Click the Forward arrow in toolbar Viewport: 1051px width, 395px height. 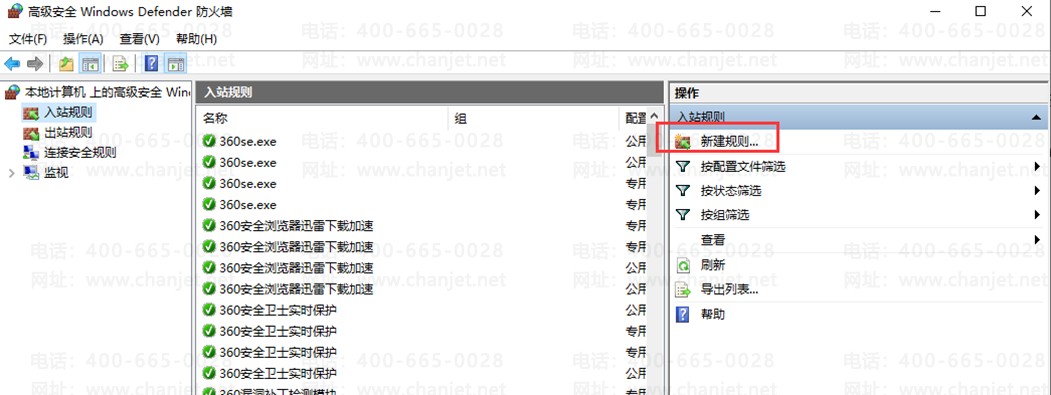[35, 64]
